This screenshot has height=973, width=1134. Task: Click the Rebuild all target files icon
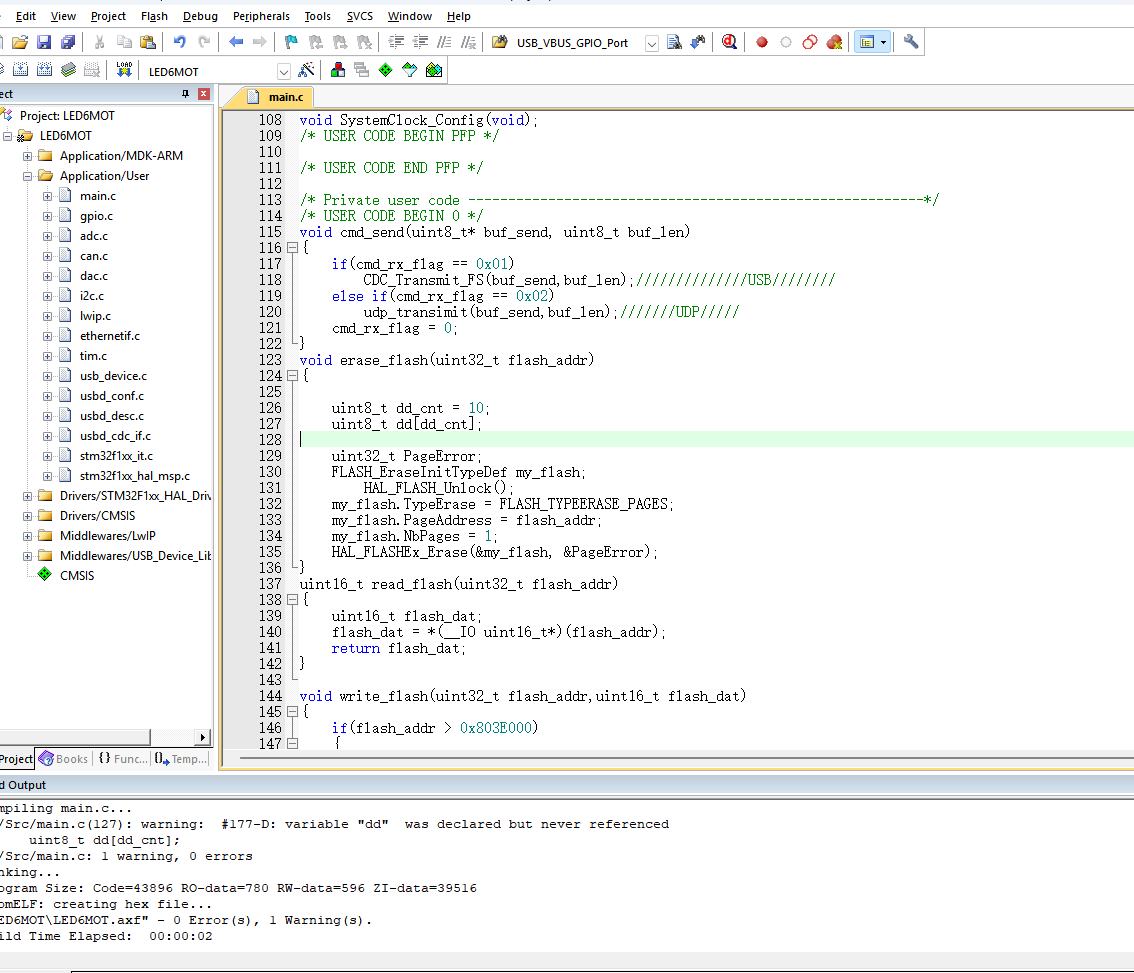point(44,70)
